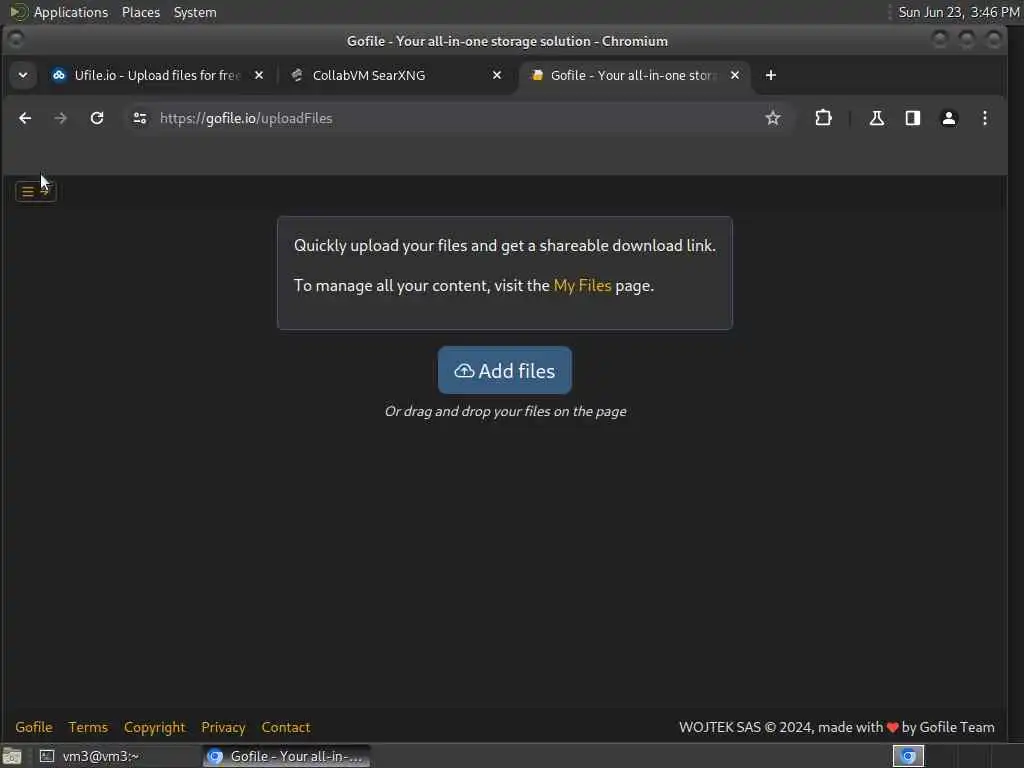1024x768 pixels.
Task: Close the Gofile tab
Action: 735,75
